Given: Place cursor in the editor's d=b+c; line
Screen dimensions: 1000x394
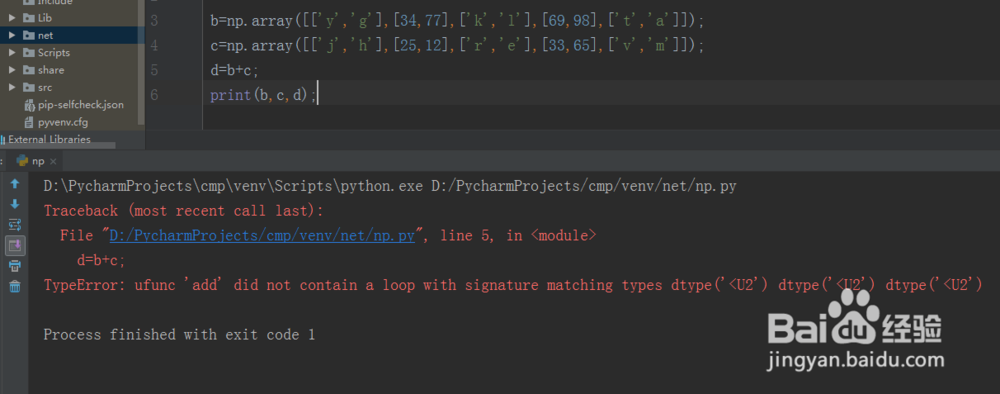Looking at the screenshot, I should pos(235,70).
